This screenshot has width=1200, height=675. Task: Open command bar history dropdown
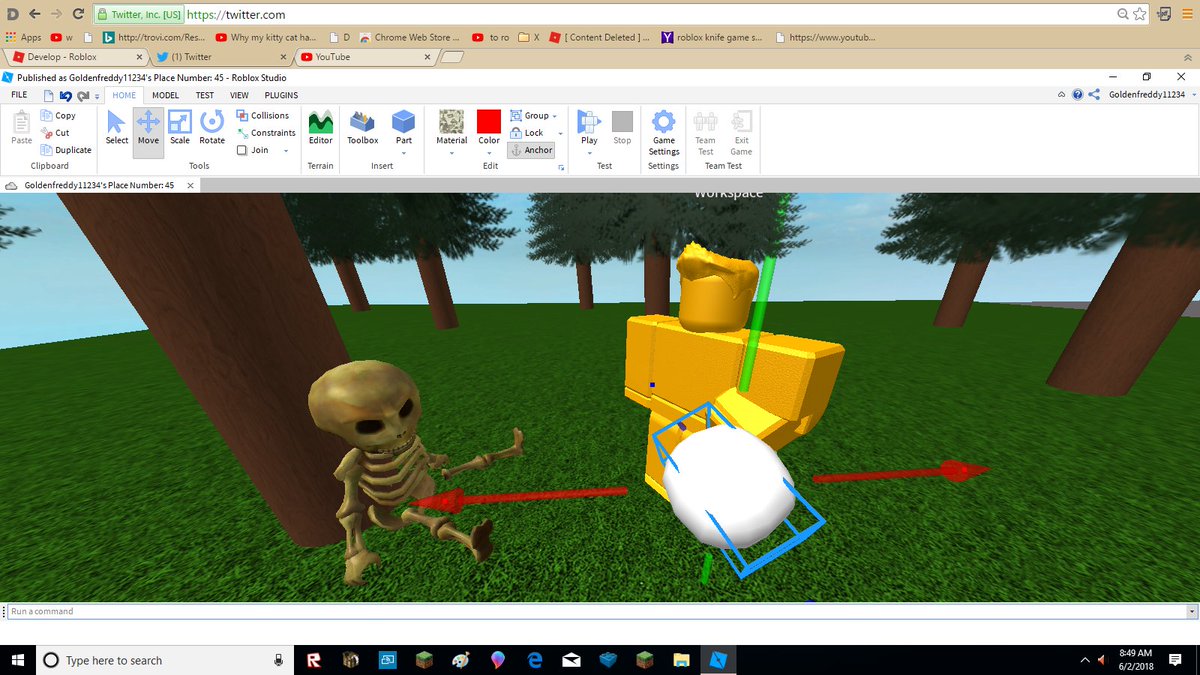click(x=1191, y=611)
